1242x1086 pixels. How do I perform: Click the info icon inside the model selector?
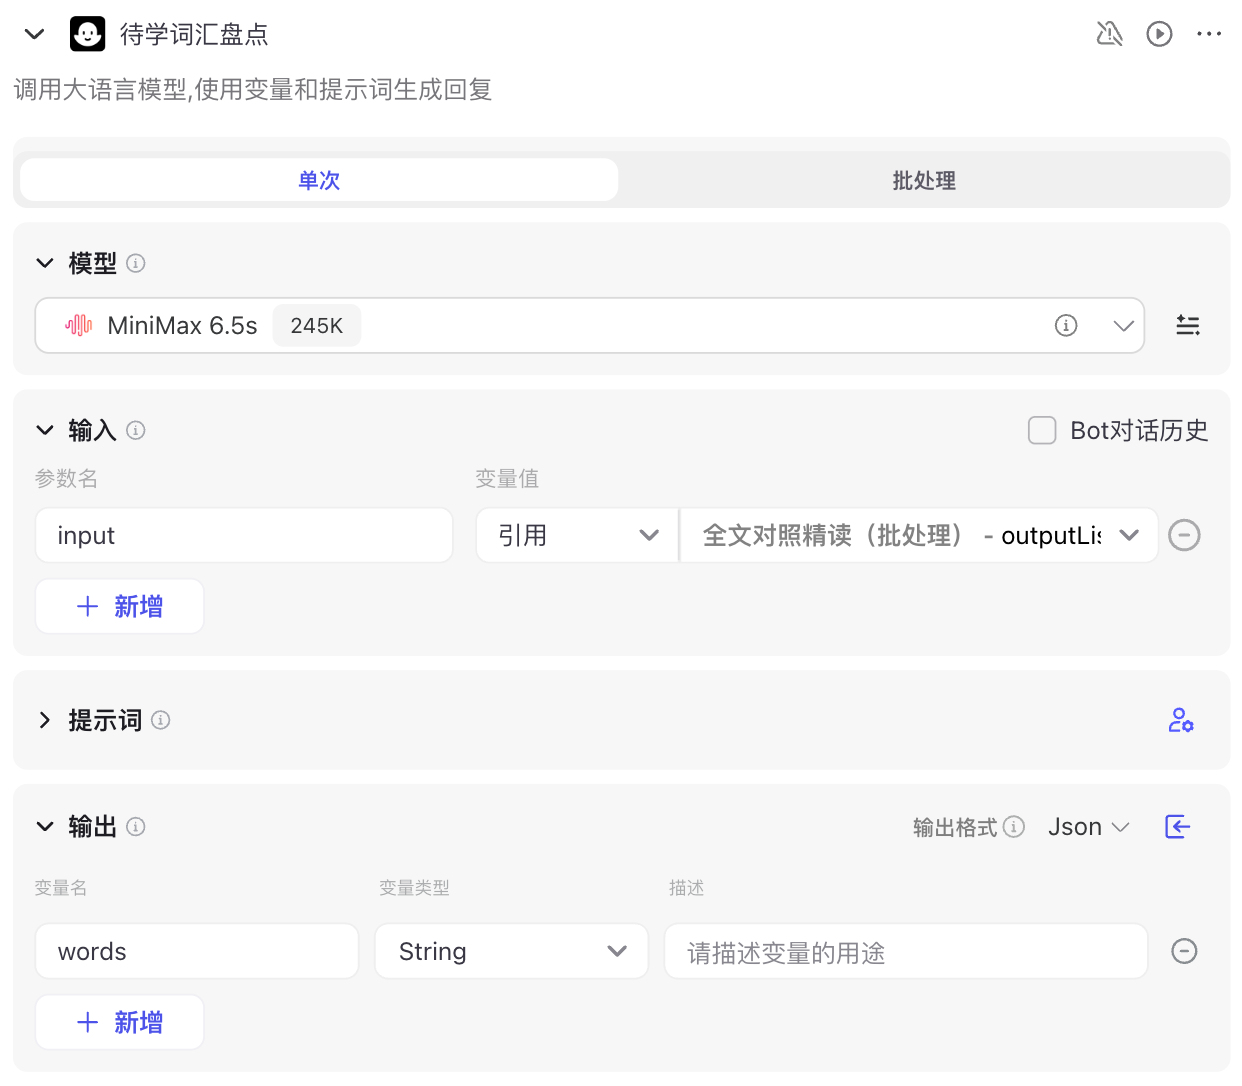pyautogui.click(x=1066, y=325)
